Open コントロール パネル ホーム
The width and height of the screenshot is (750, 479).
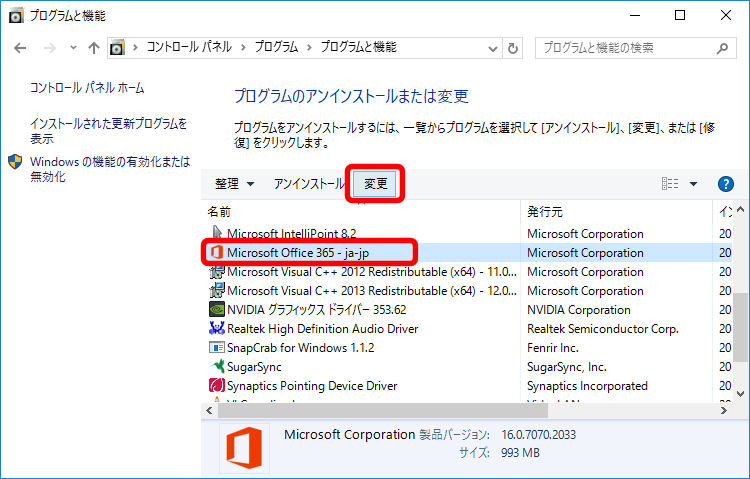(x=87, y=88)
